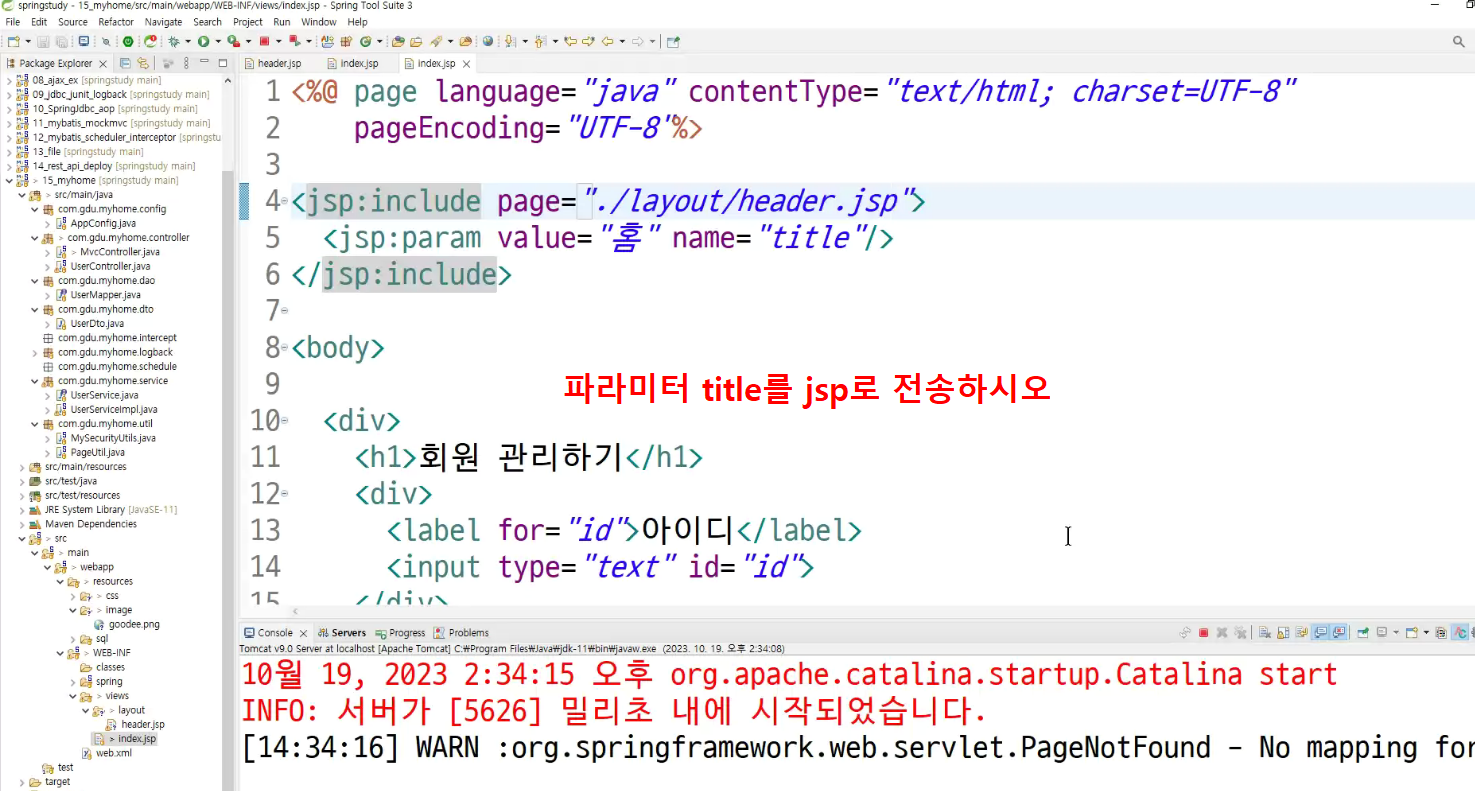This screenshot has height=791, width=1475.
Task: Open the Run button dropdown arrow
Action: pos(218,41)
